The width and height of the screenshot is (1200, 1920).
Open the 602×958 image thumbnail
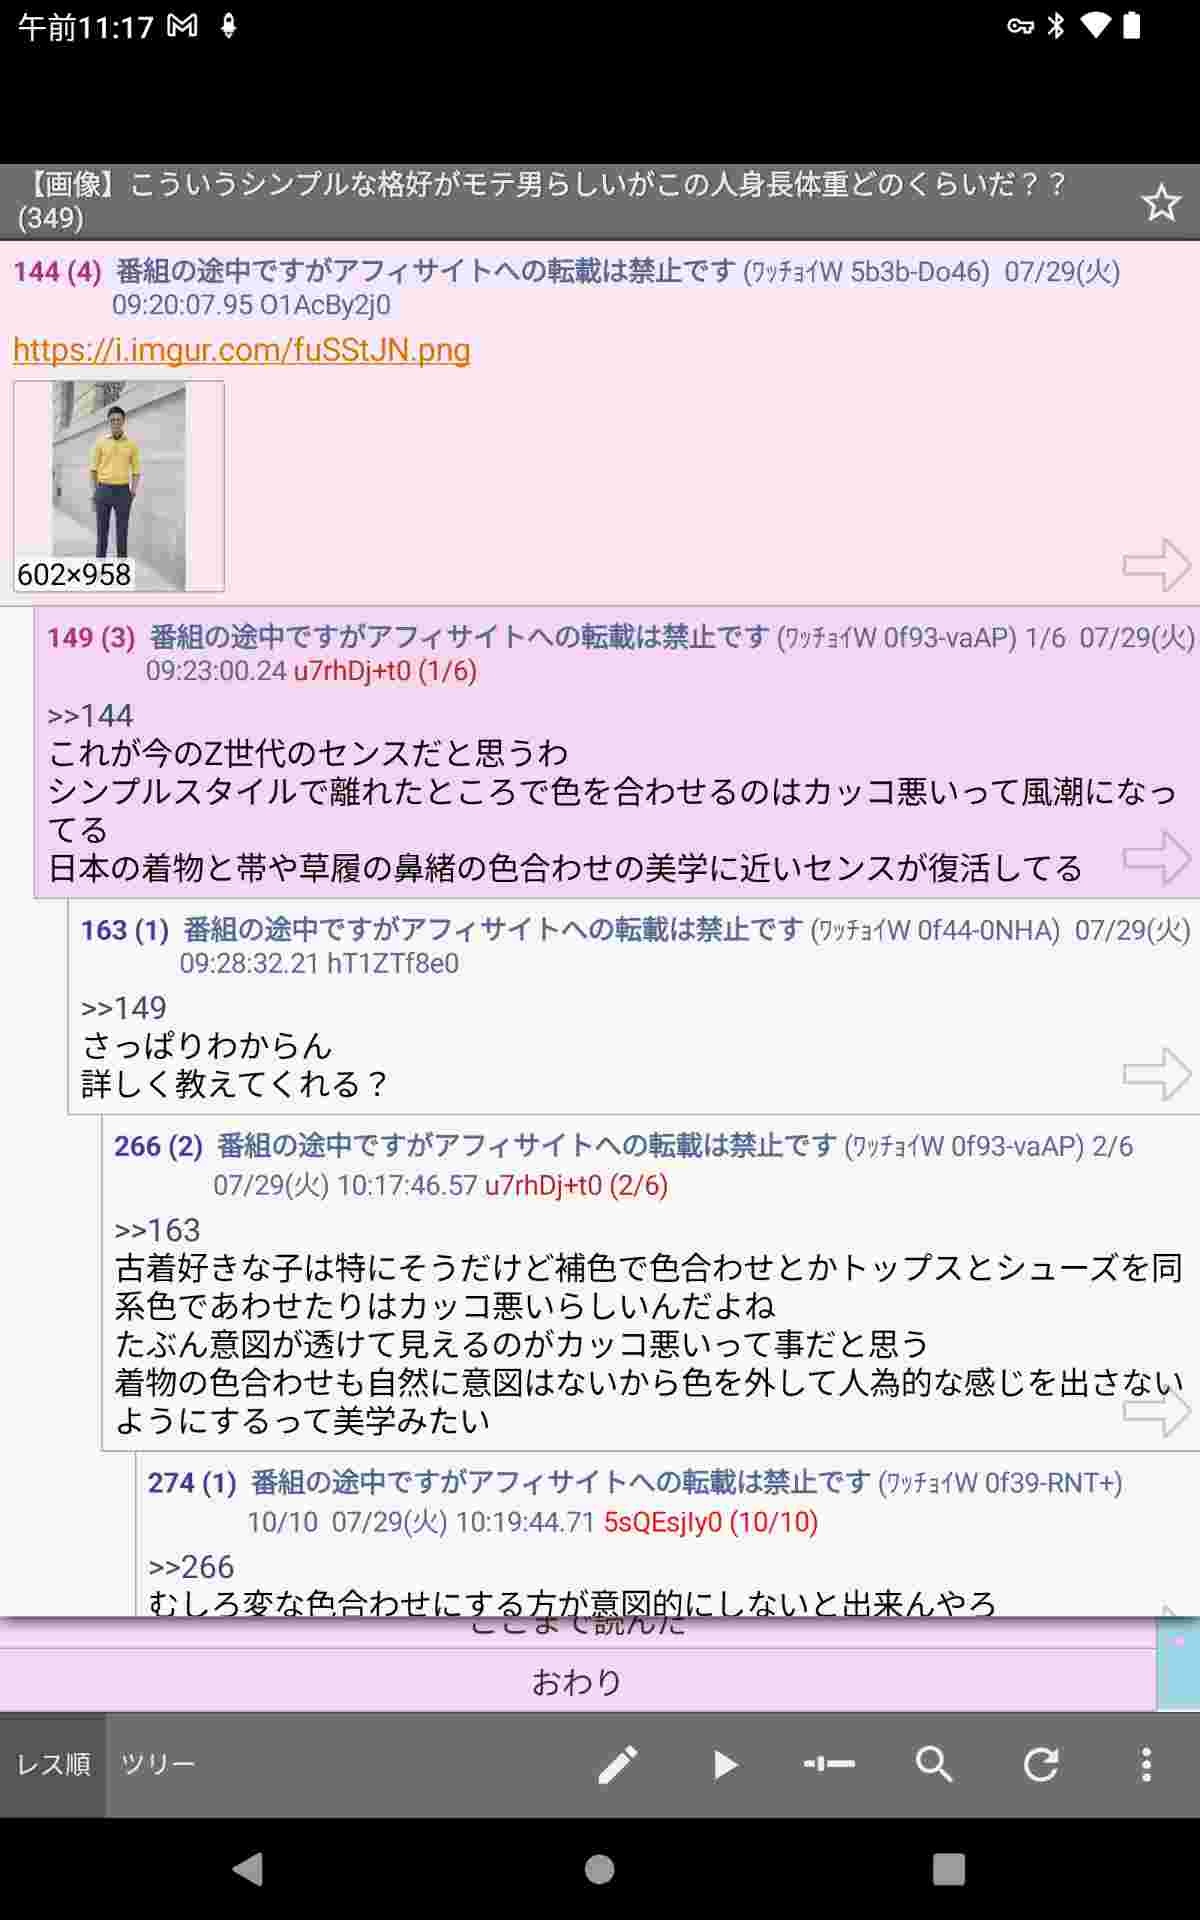coord(119,486)
